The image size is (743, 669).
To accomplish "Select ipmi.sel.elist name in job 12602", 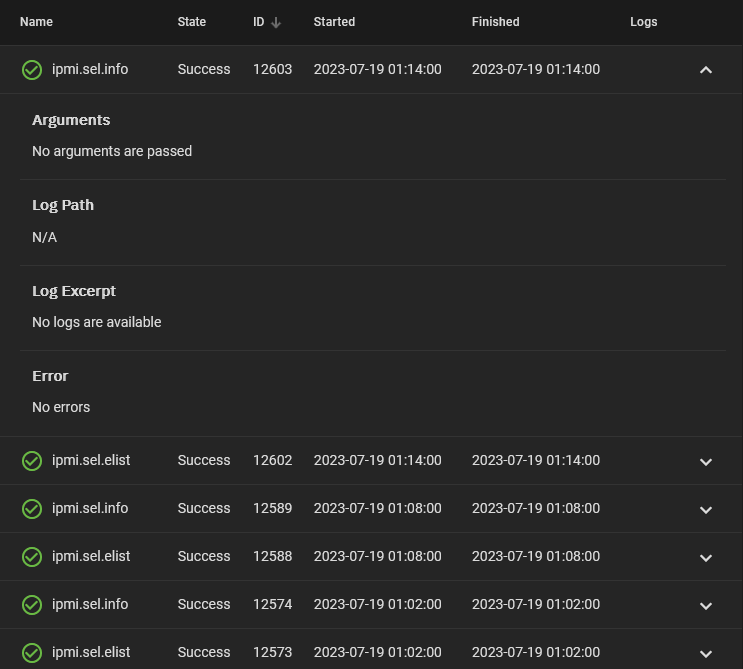I will point(91,461).
